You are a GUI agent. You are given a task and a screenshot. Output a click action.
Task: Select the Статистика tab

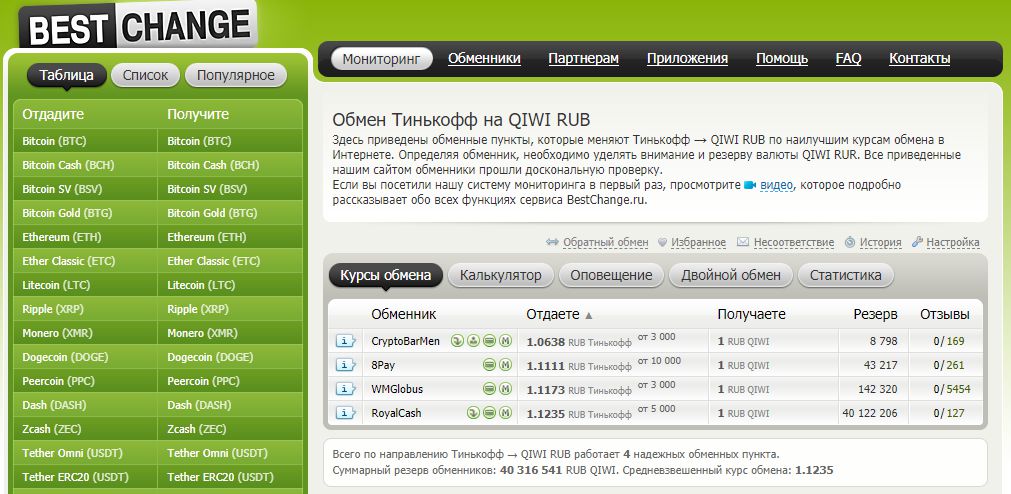click(845, 275)
